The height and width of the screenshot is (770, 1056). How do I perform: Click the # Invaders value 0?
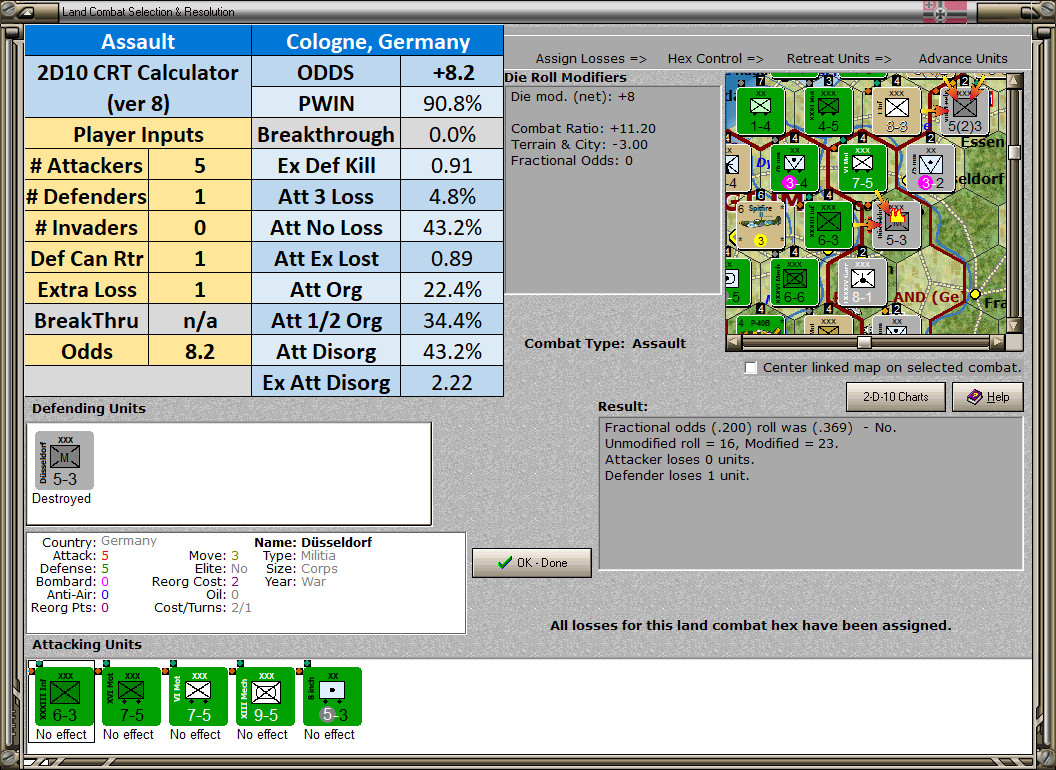200,228
